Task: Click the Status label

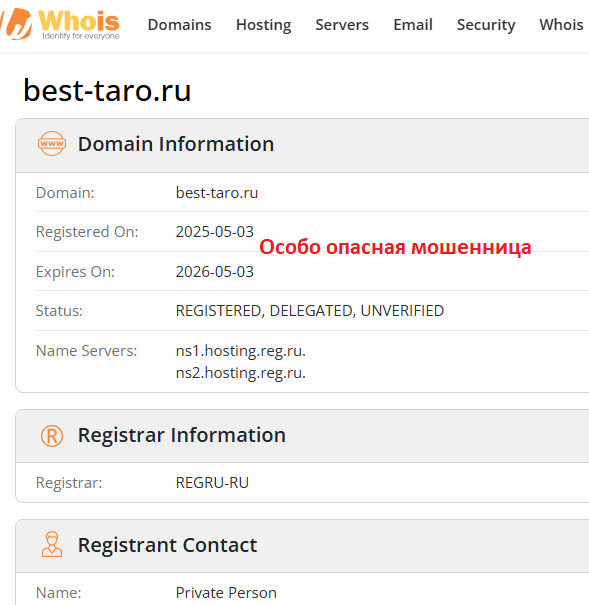Action: tap(59, 311)
